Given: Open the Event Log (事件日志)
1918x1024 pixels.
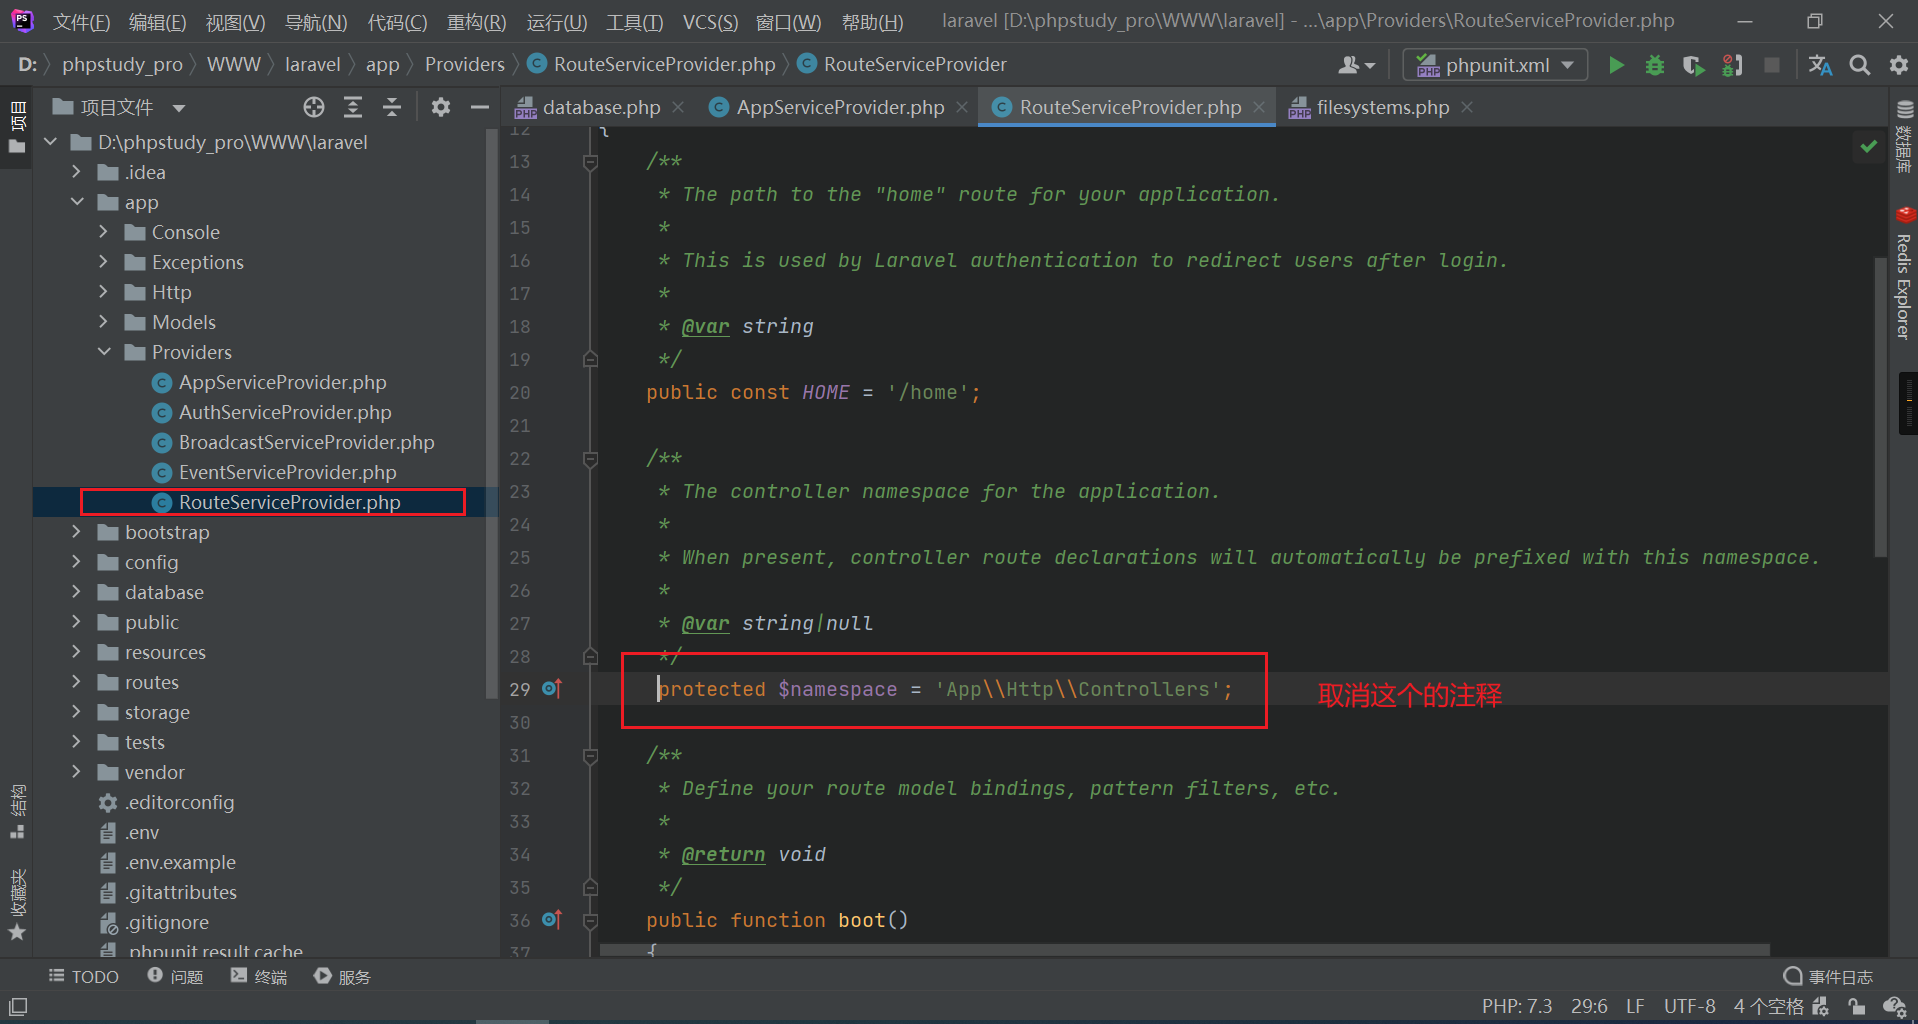Looking at the screenshot, I should pyautogui.click(x=1829, y=976).
